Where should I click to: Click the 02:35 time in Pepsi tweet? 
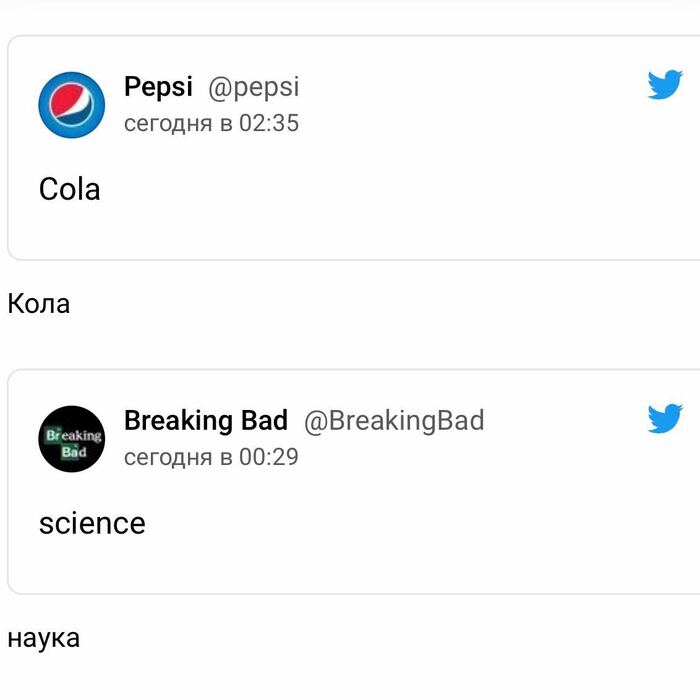(269, 123)
